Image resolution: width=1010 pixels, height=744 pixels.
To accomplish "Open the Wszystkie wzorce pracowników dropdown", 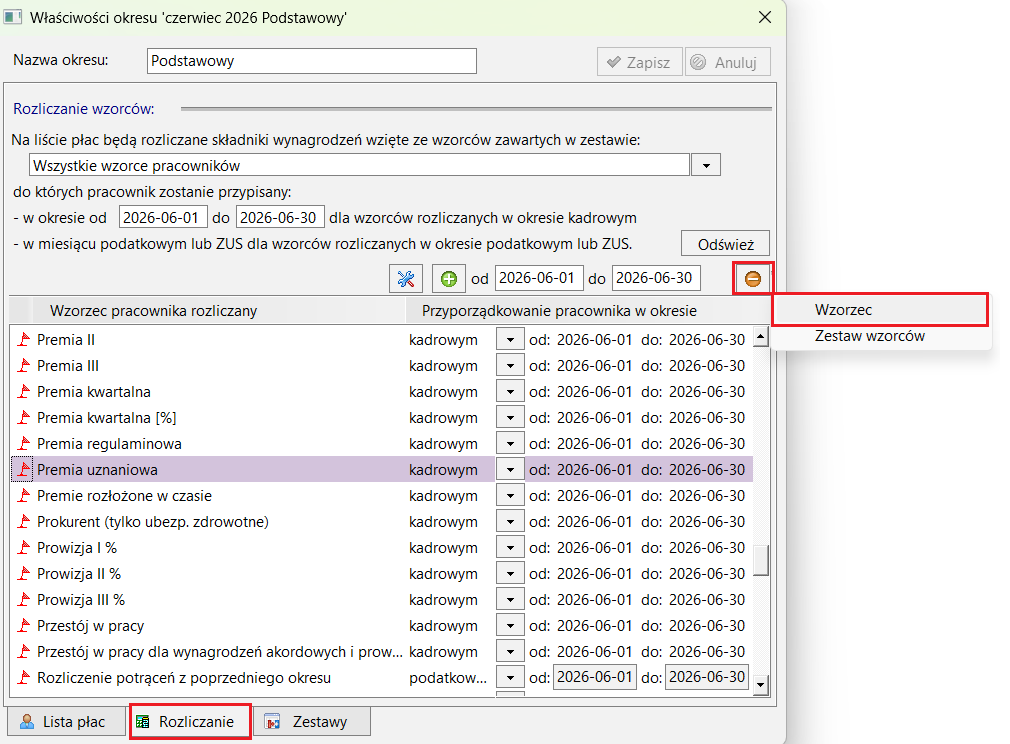I will 706,166.
